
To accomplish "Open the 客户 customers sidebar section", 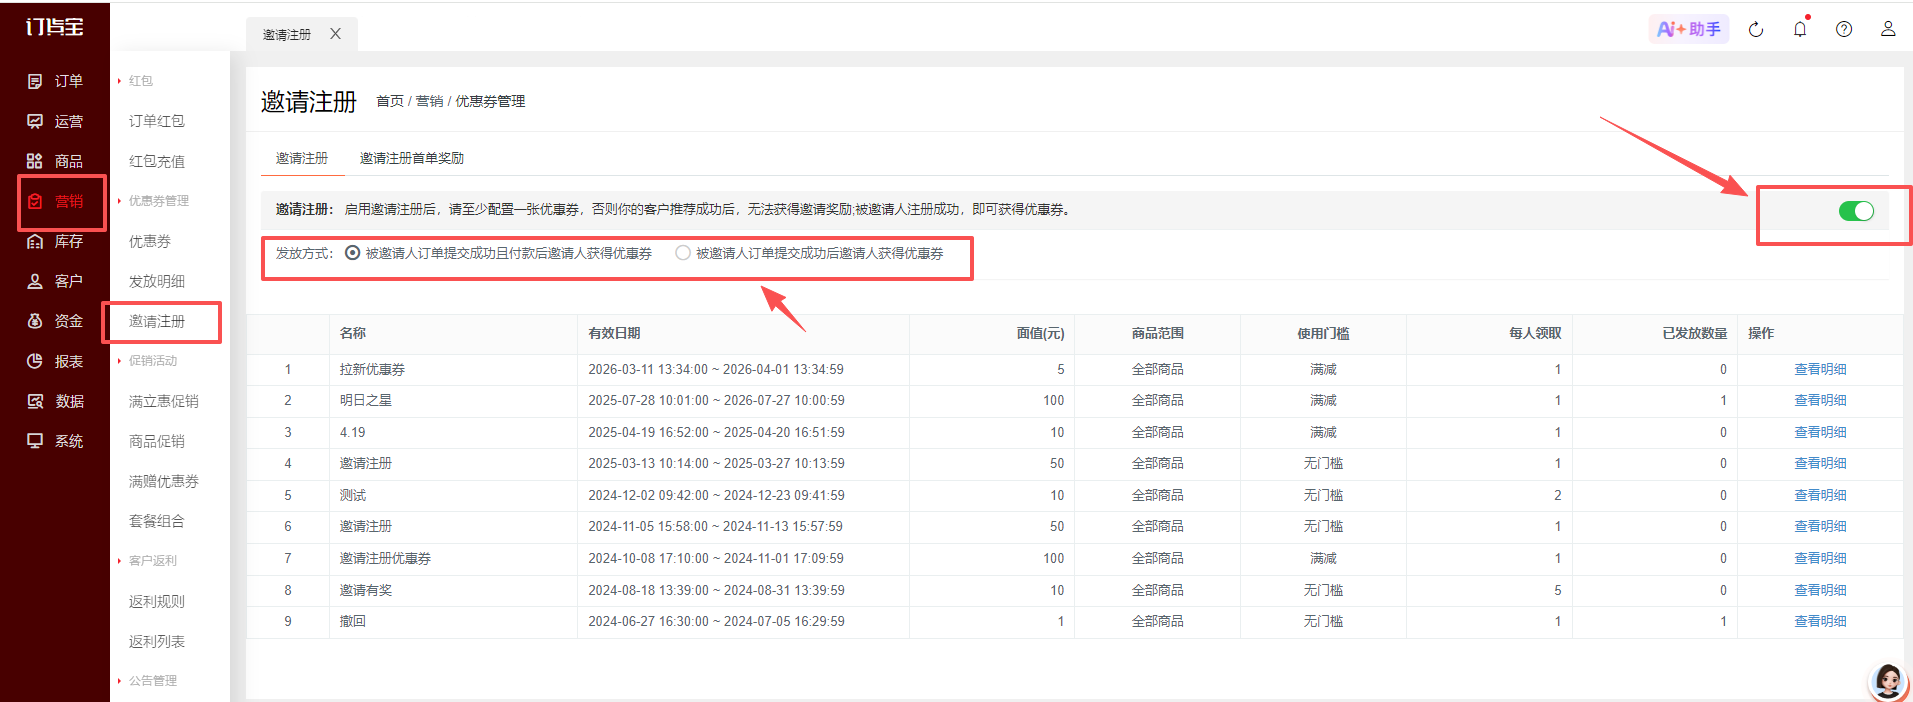I will [55, 281].
